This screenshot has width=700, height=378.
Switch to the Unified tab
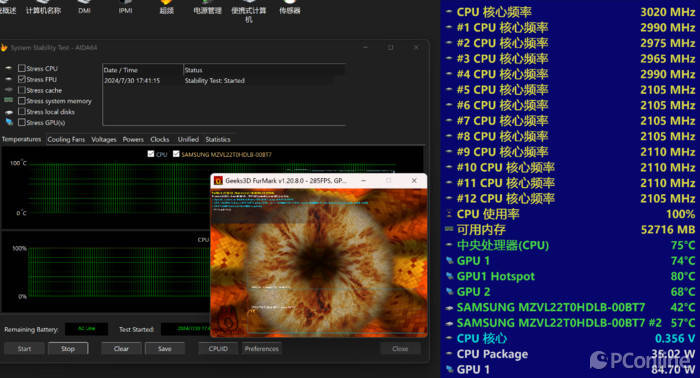click(188, 139)
